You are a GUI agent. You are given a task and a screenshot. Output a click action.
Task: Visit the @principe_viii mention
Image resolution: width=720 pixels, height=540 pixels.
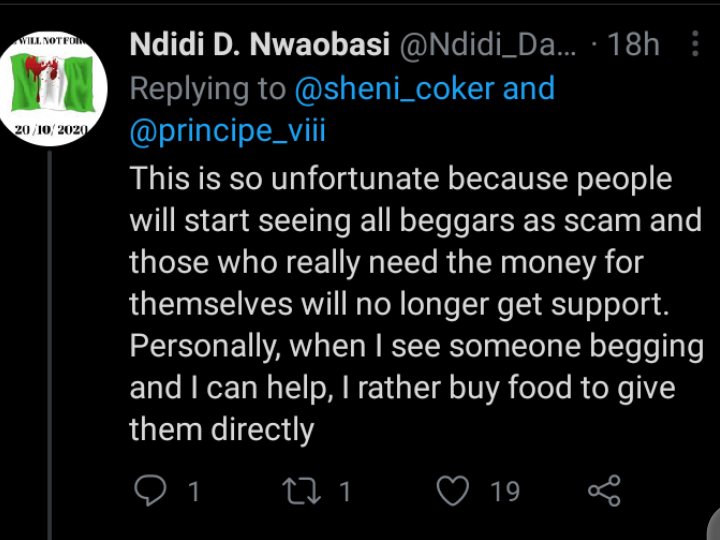point(228,130)
